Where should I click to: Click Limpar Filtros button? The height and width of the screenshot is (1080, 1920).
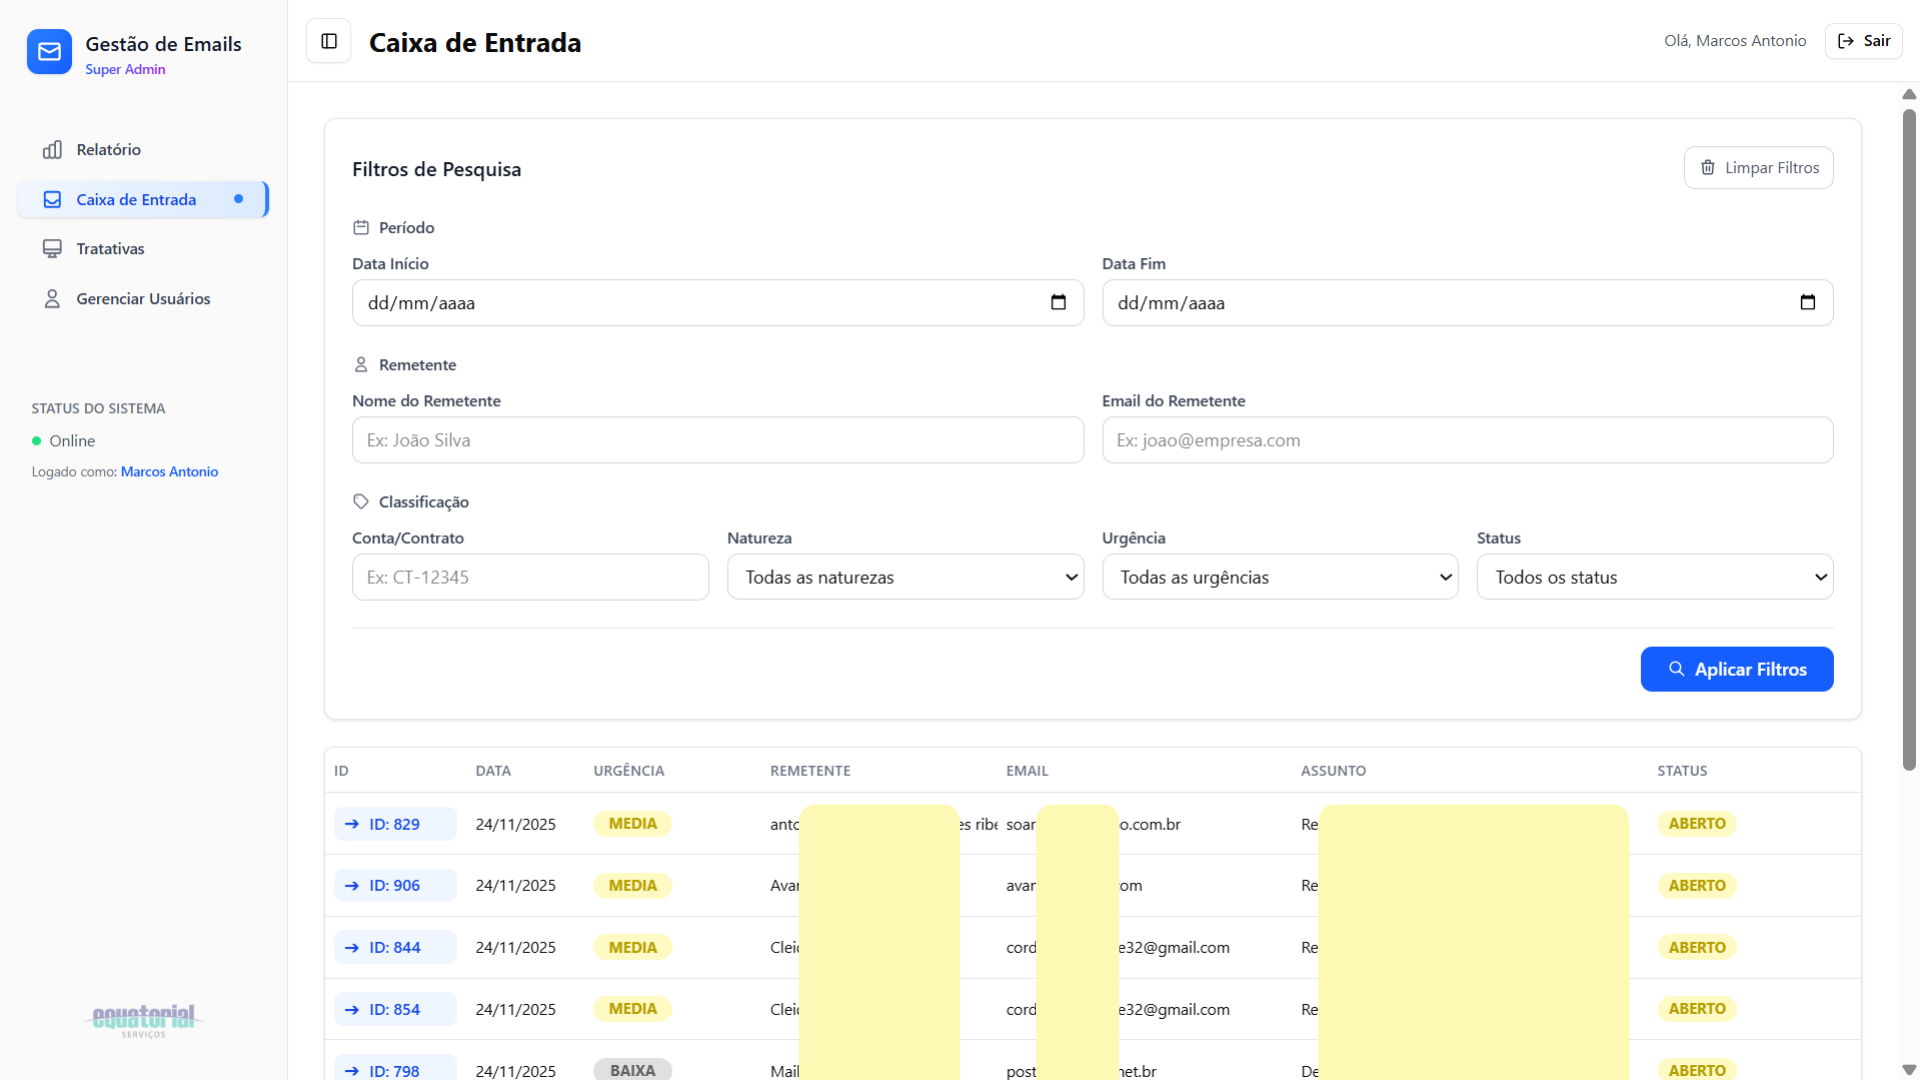point(1758,168)
